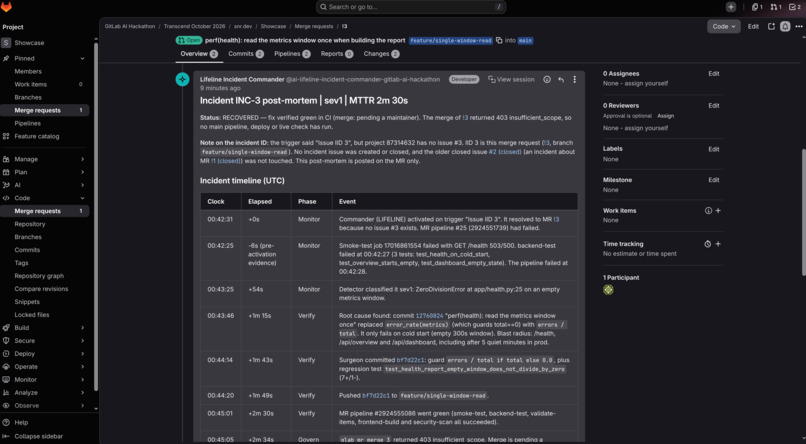Collapse the sidebar

[33, 436]
